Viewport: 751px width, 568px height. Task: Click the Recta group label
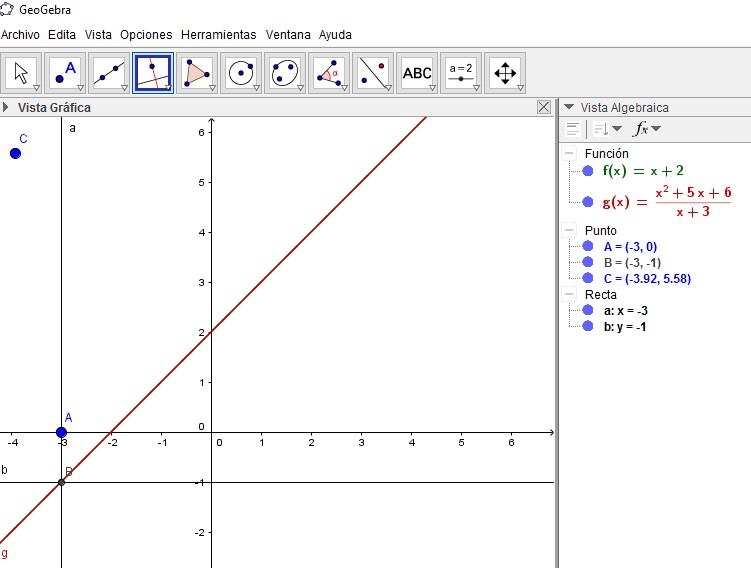tap(601, 294)
